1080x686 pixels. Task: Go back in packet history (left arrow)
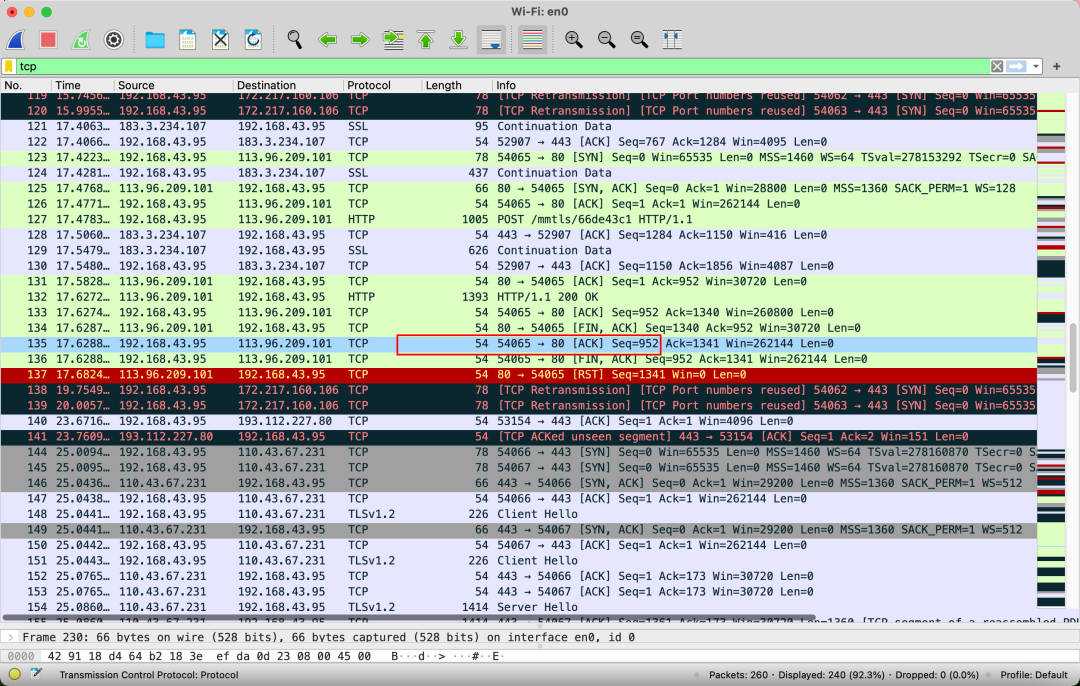(x=327, y=40)
